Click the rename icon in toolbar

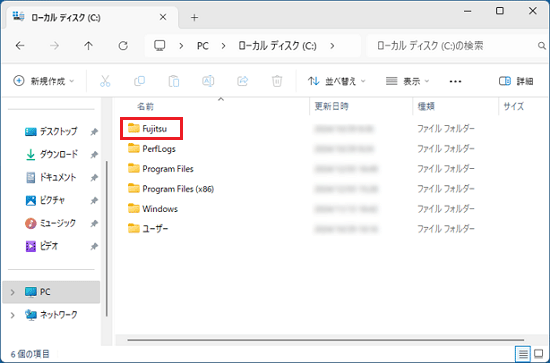208,81
